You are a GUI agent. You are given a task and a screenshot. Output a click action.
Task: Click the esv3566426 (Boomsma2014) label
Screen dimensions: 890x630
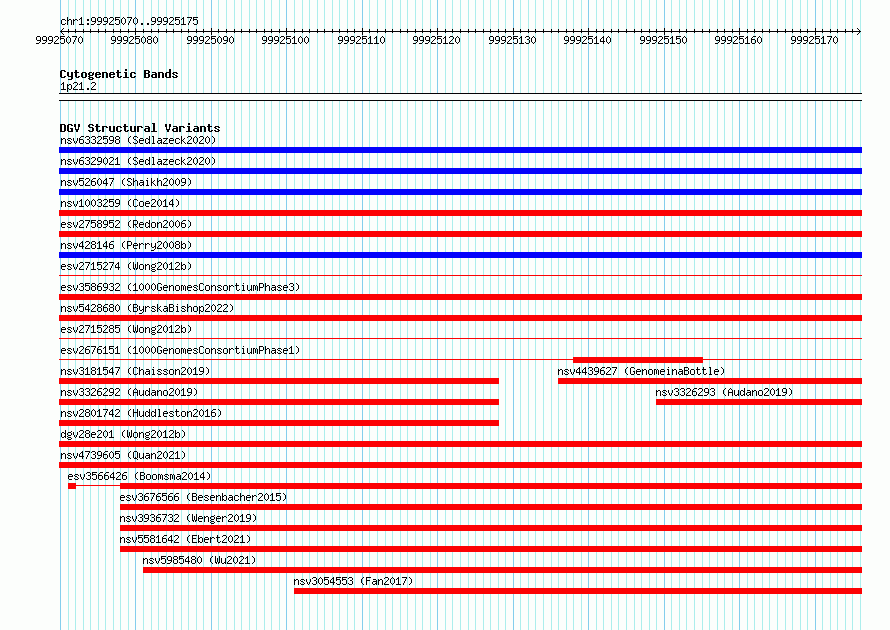click(x=139, y=476)
